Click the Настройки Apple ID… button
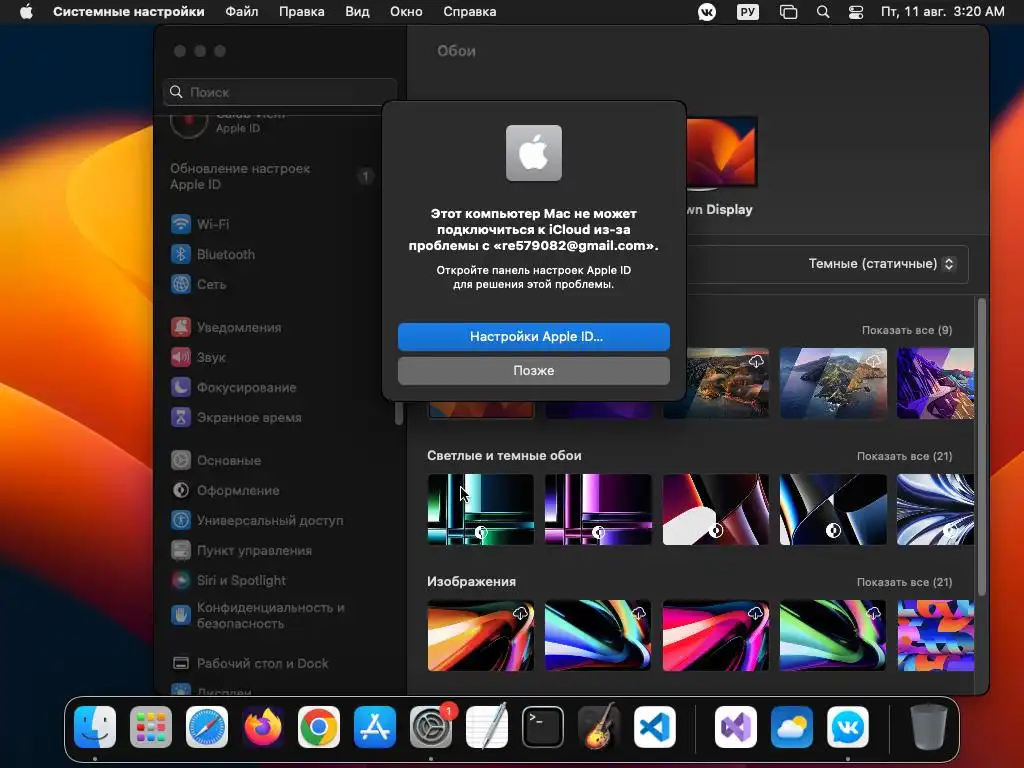1024x768 pixels. click(x=534, y=336)
